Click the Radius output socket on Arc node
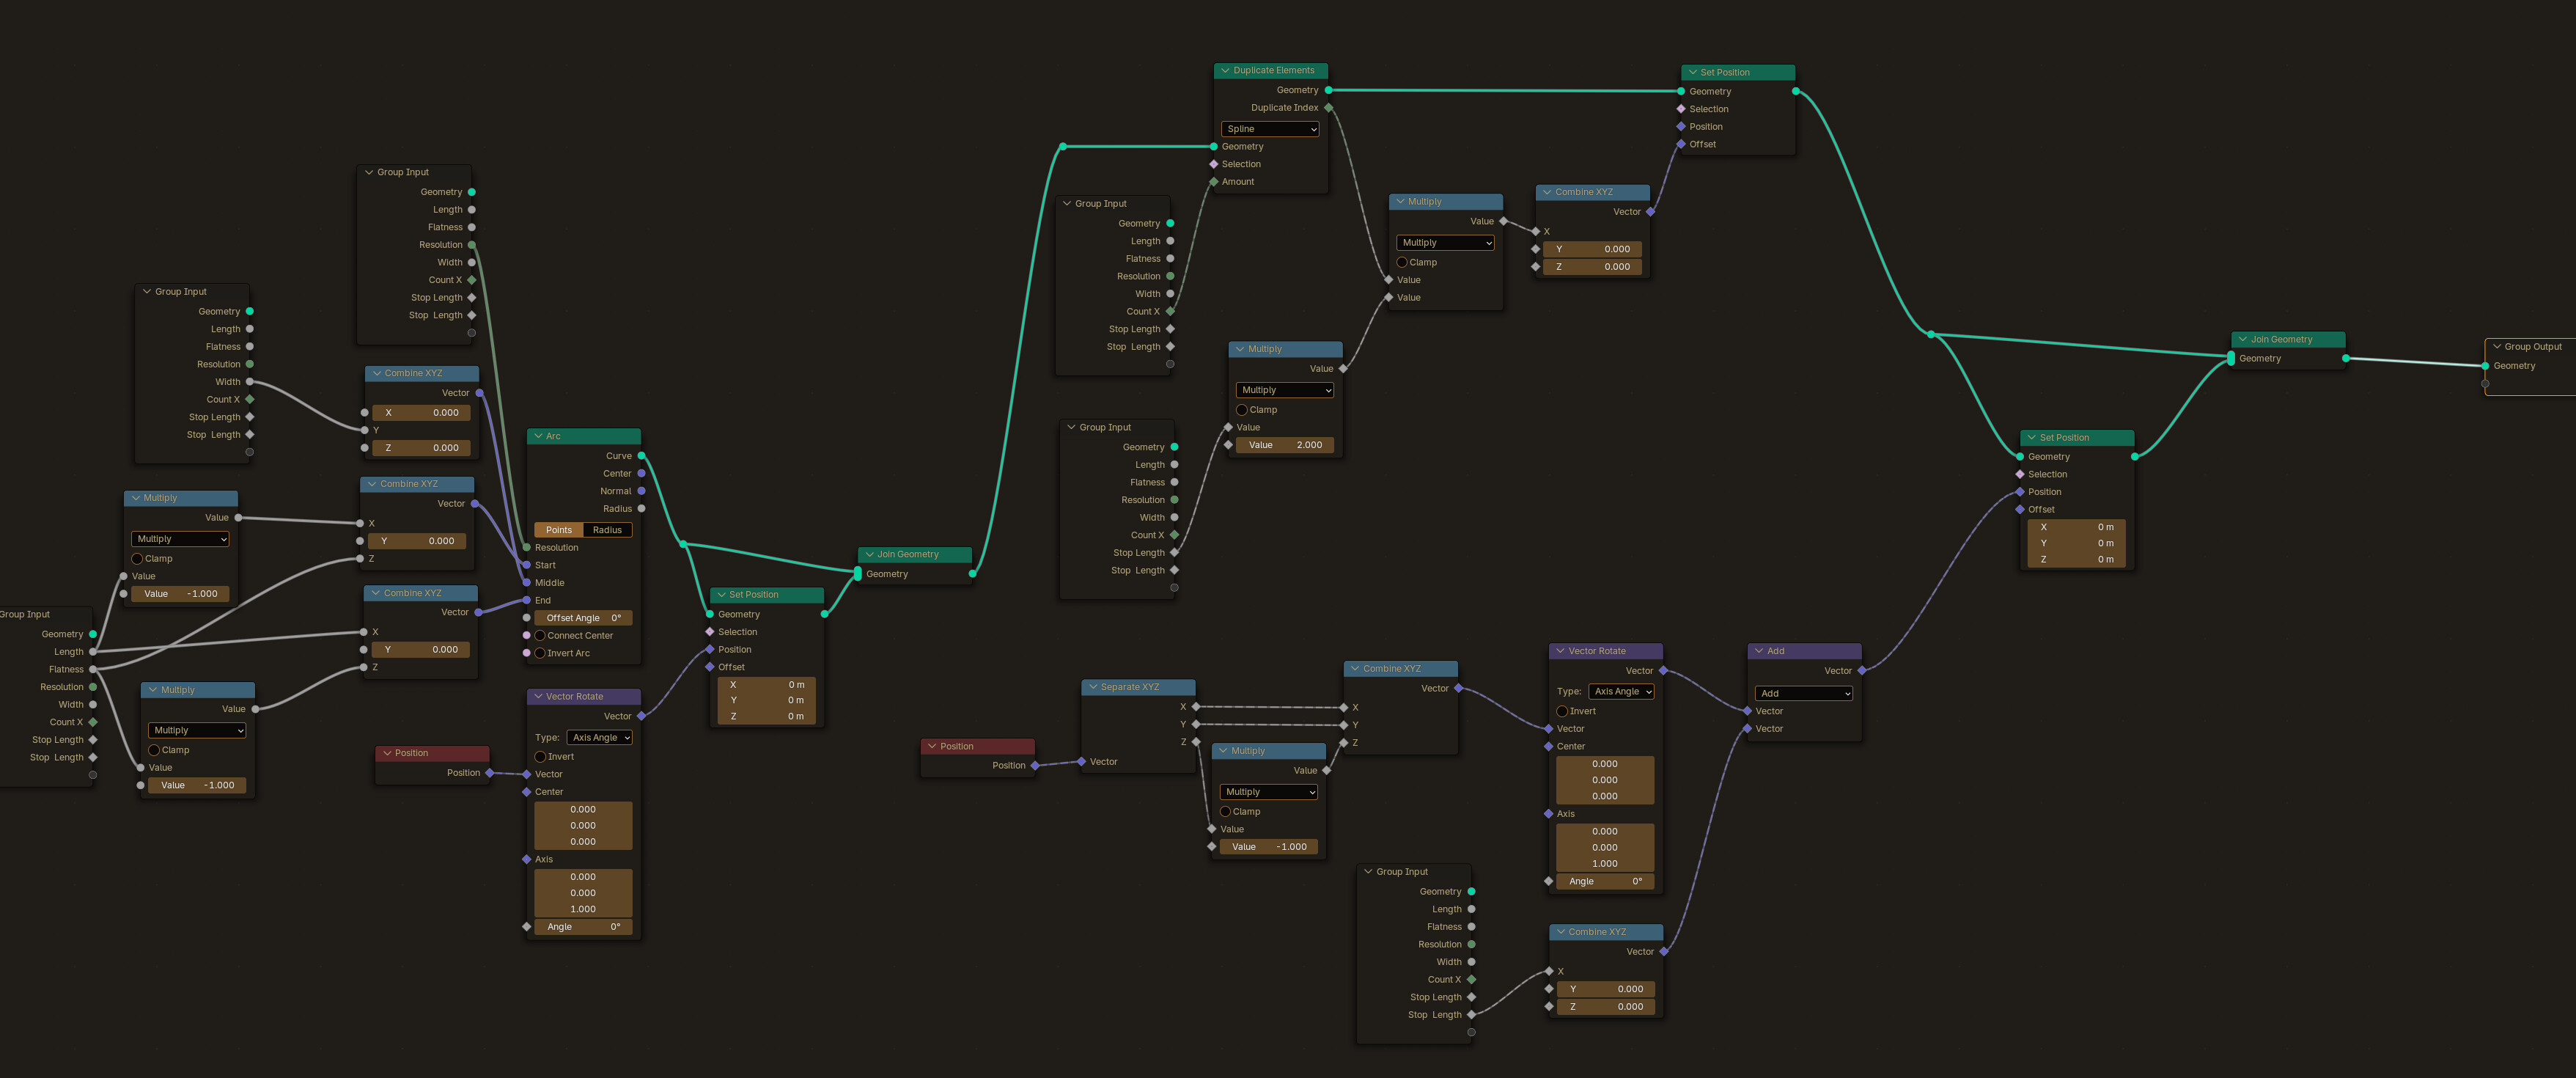This screenshot has width=2576, height=1078. 641,509
